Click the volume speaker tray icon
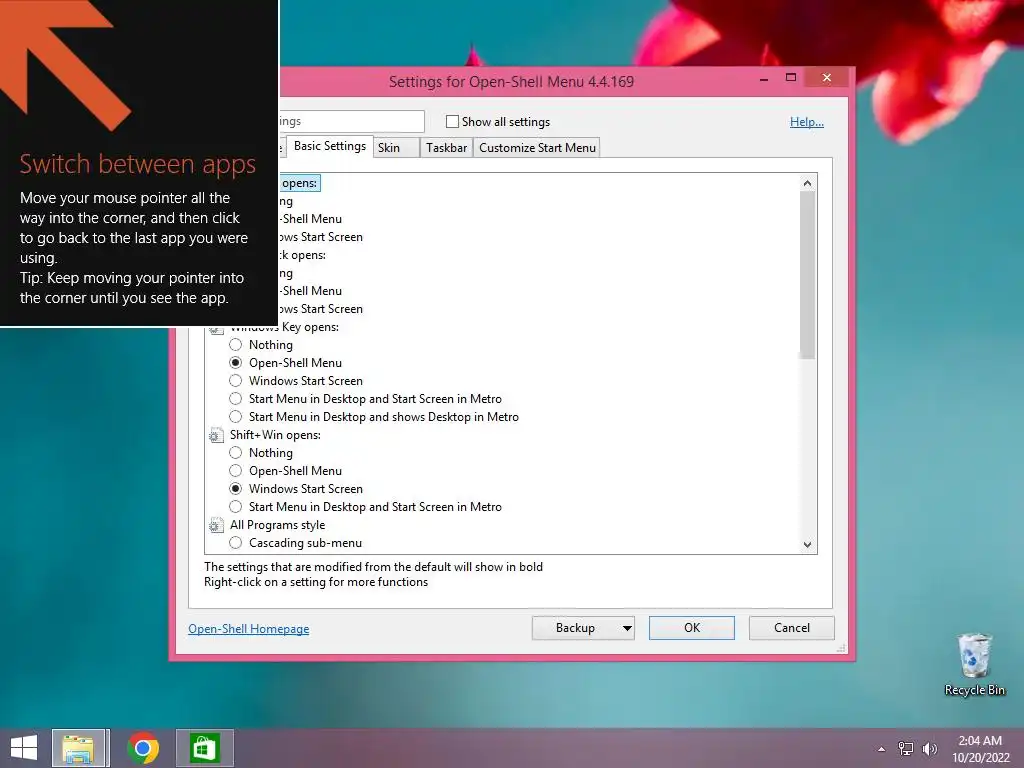 click(929, 749)
